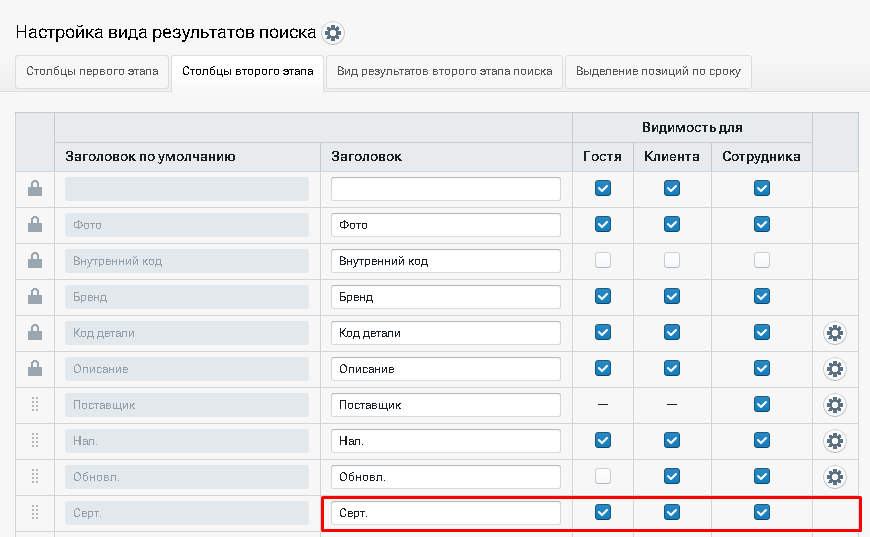Click the empty first header input field
Image resolution: width=870 pixels, height=537 pixels.
(x=446, y=189)
